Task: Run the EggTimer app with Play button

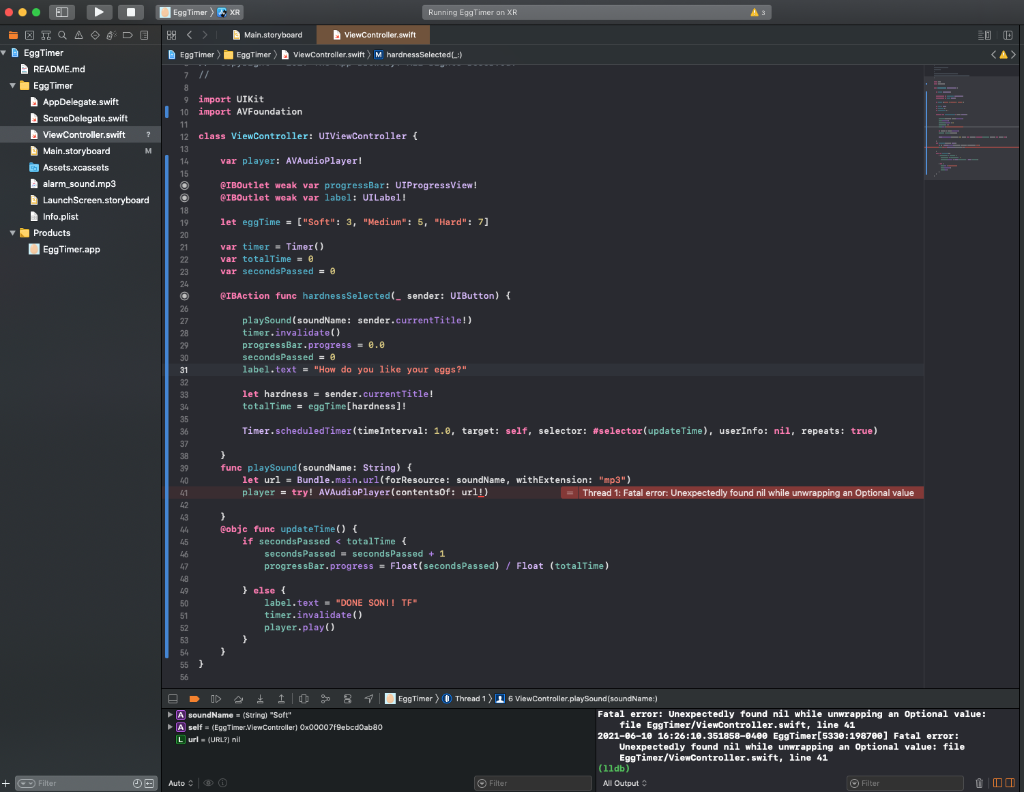Action: (x=99, y=12)
